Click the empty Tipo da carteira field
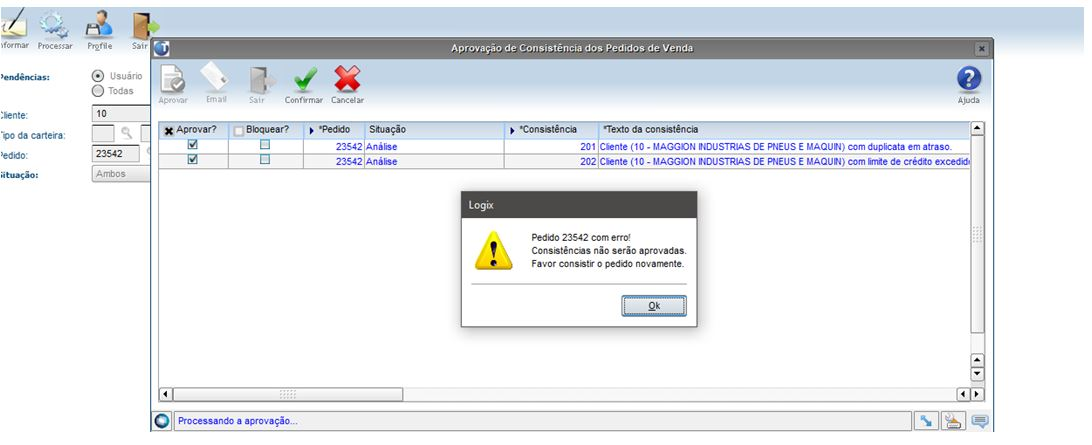The height and width of the screenshot is (445, 1092). (x=103, y=133)
